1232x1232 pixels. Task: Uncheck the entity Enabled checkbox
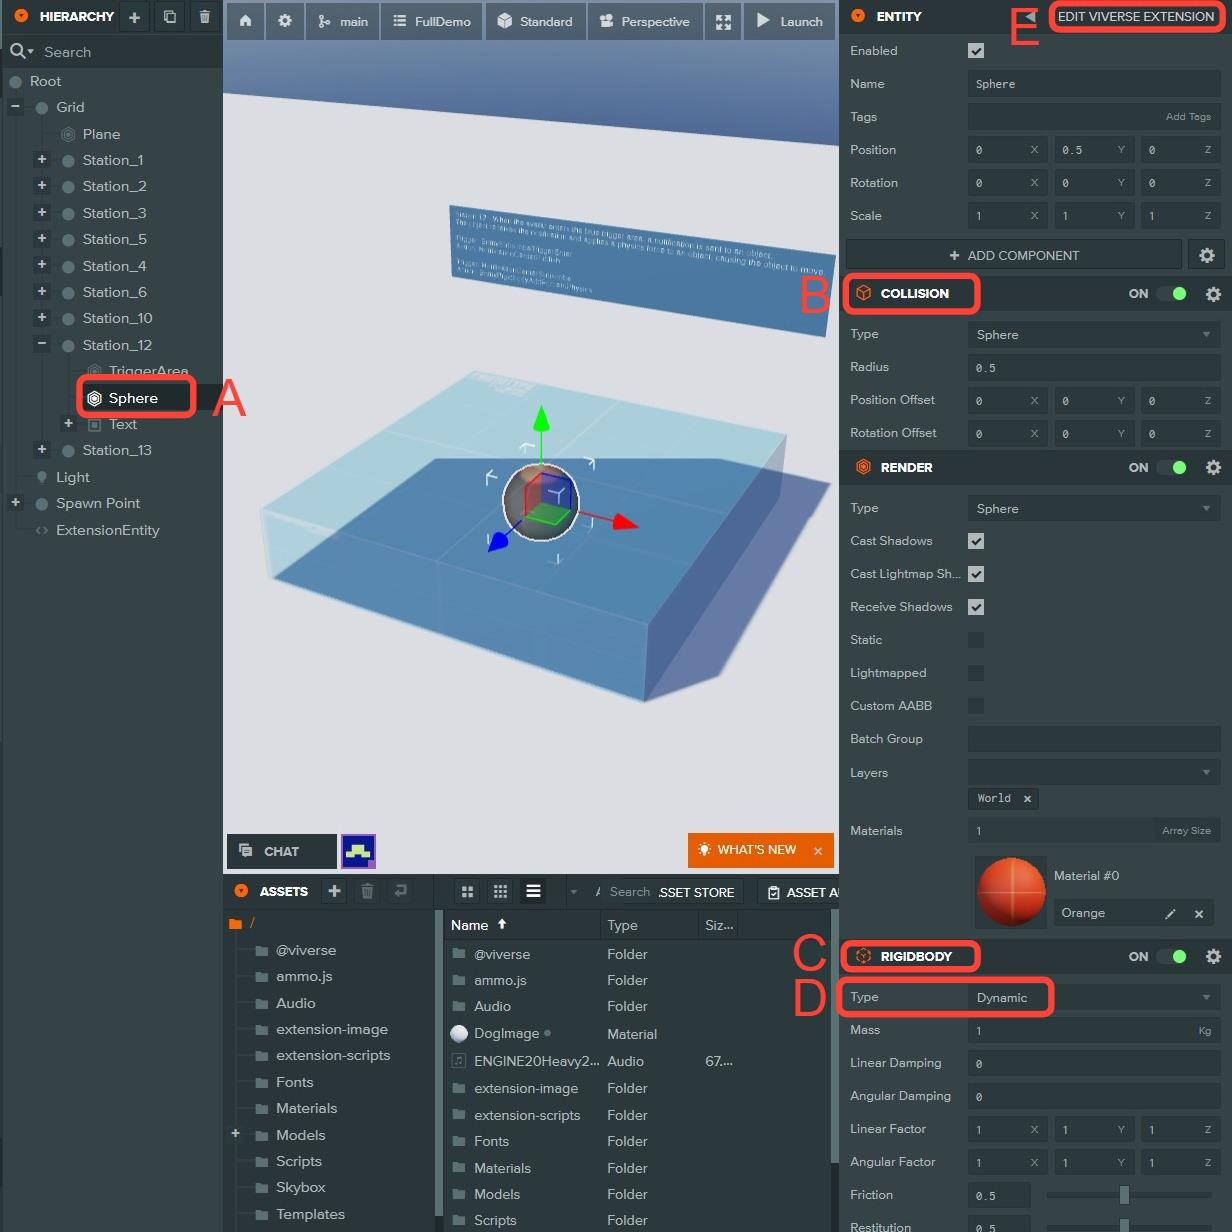(976, 51)
